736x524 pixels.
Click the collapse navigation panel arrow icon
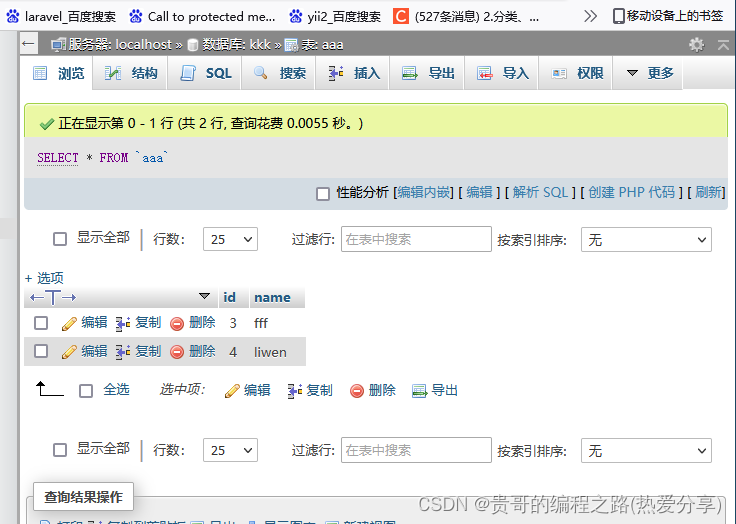(x=28, y=44)
